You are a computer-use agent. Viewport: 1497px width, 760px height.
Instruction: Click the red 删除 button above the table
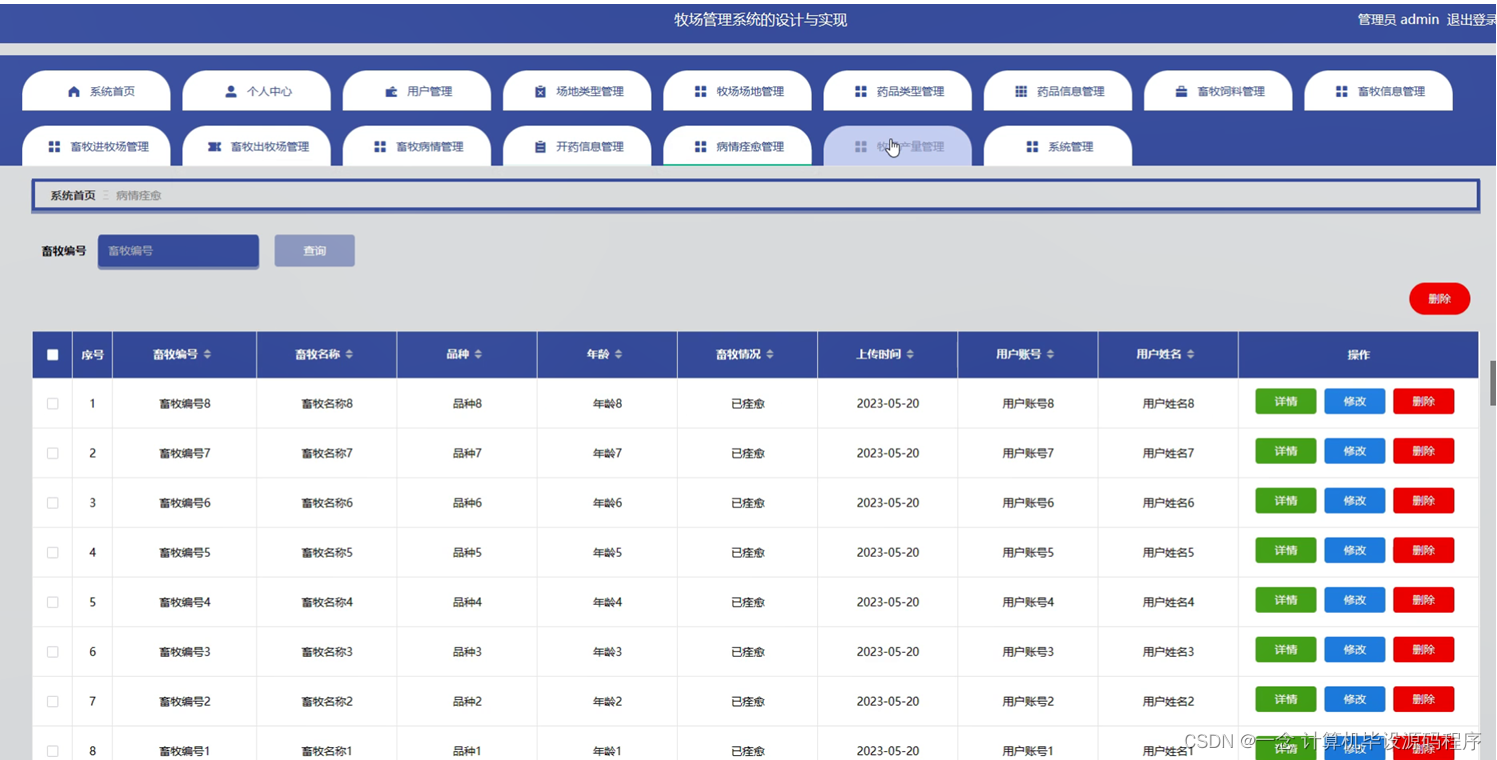pyautogui.click(x=1439, y=299)
